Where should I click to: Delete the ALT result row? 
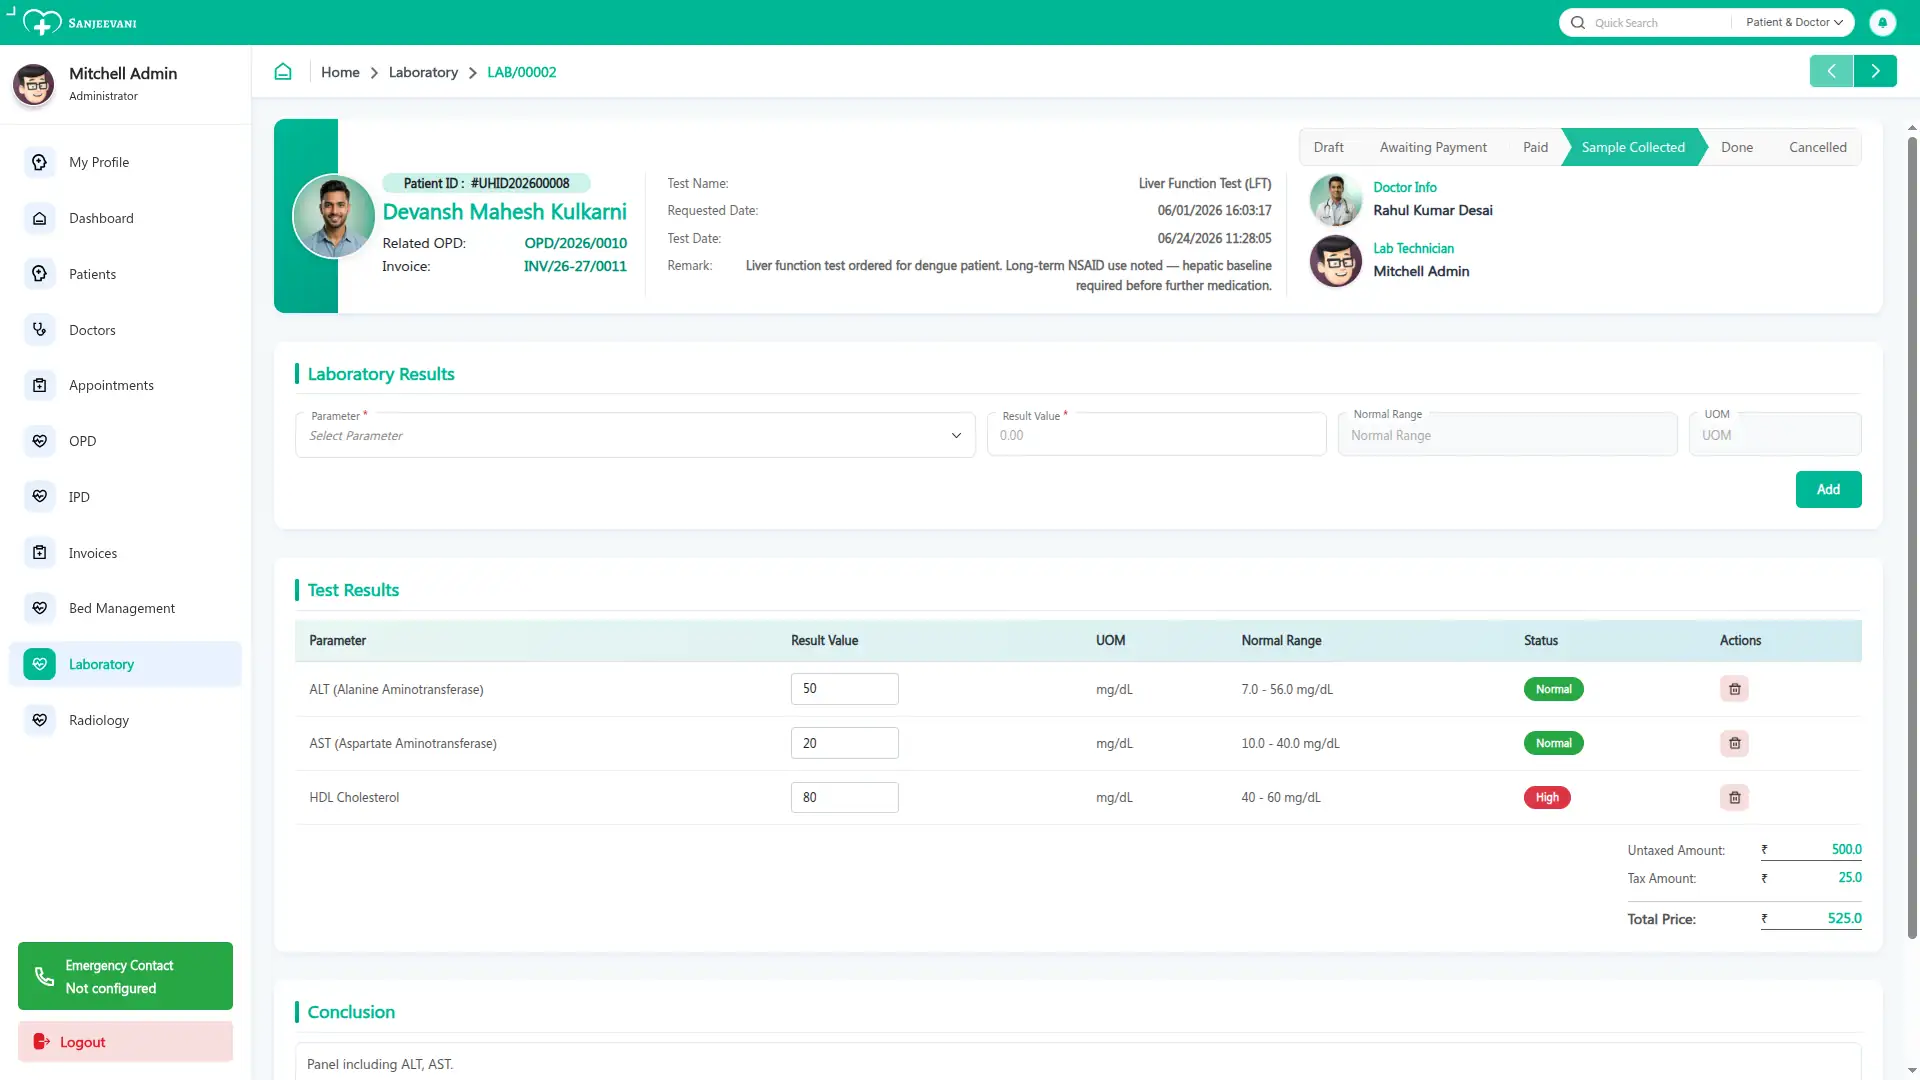(x=1735, y=689)
